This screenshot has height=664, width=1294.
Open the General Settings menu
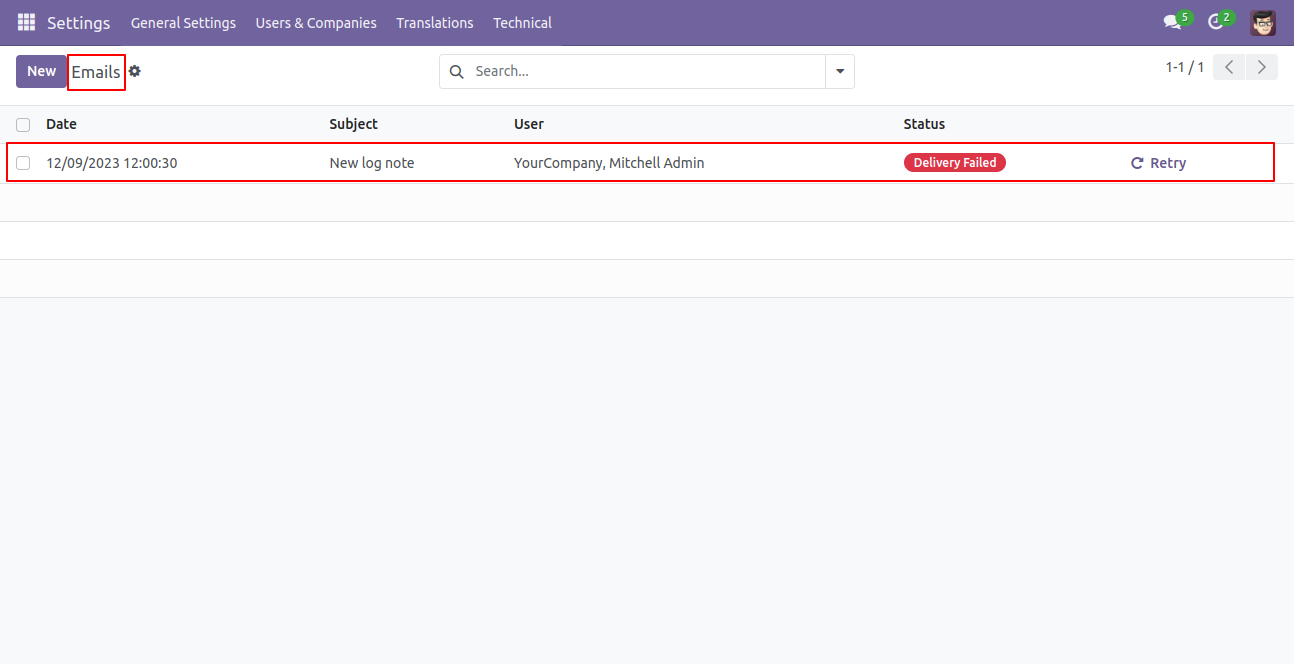(x=183, y=22)
